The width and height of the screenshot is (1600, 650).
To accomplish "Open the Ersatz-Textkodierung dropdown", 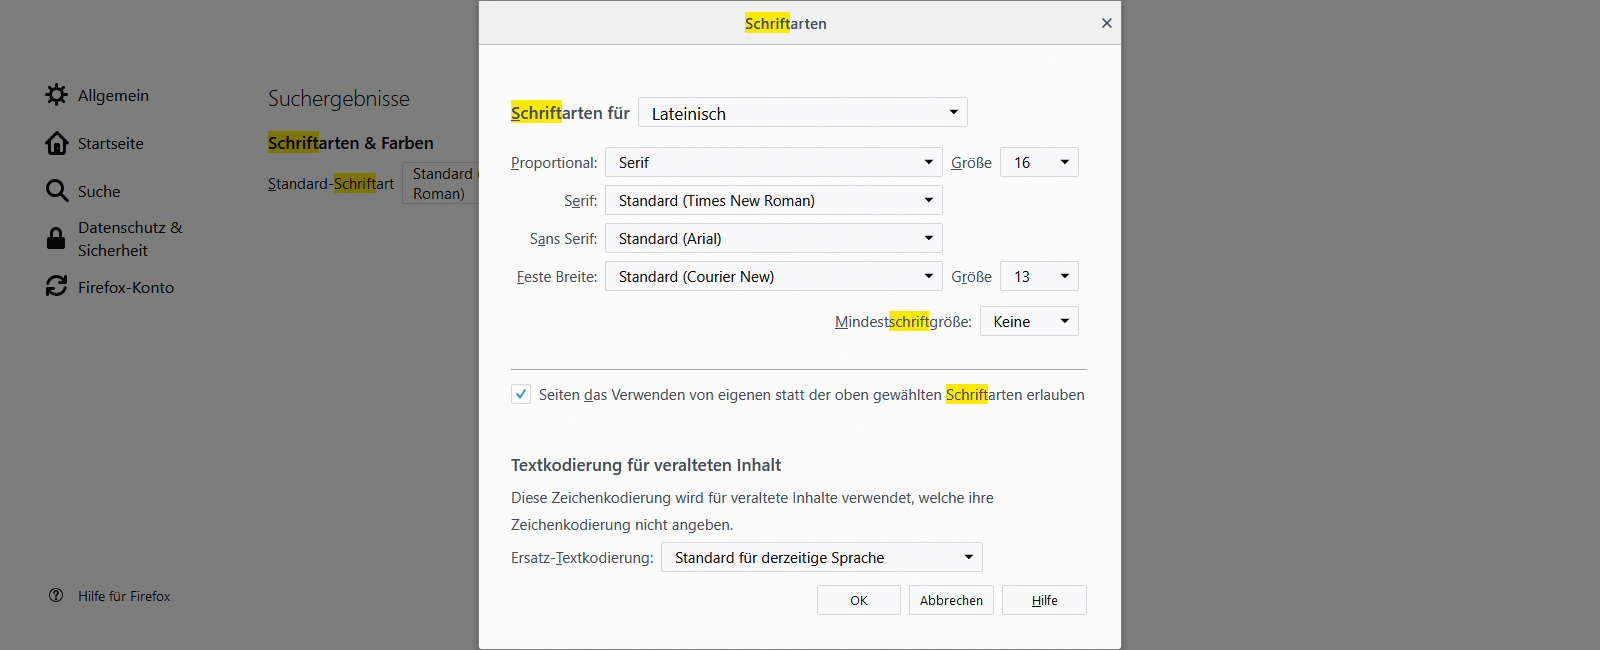I will (821, 558).
